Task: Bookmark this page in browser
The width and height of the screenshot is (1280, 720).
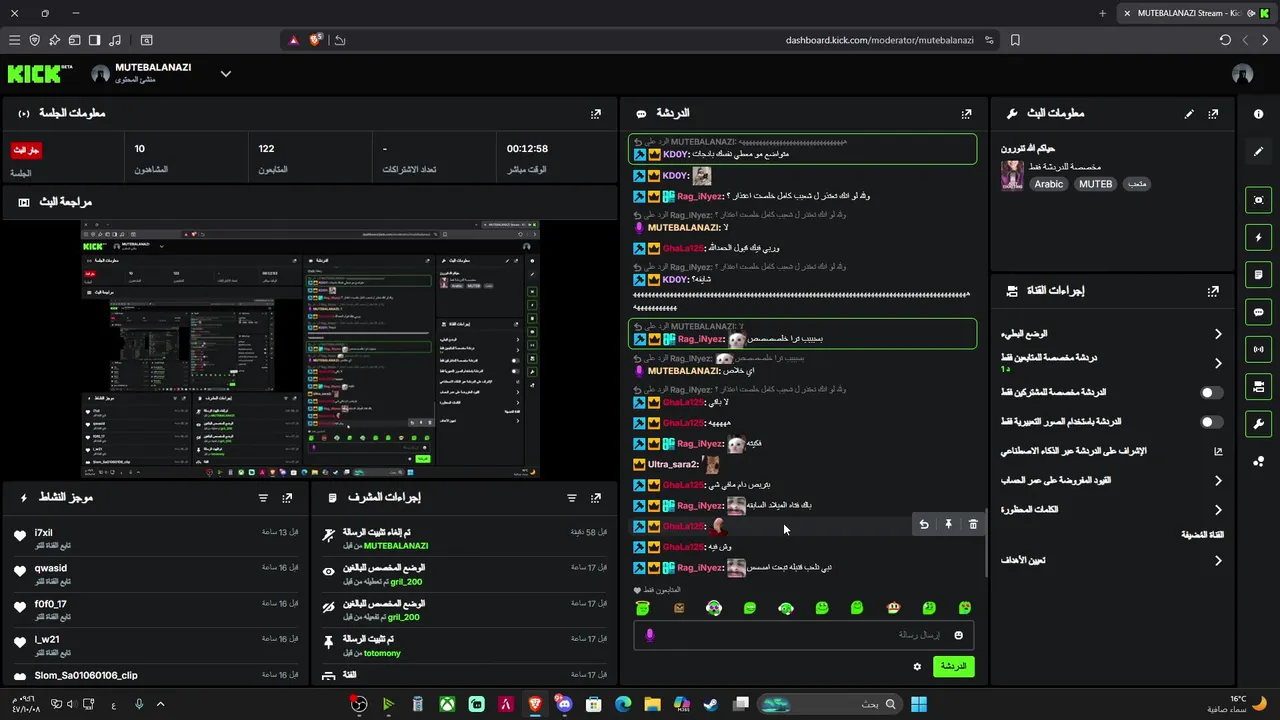Action: tap(1015, 40)
